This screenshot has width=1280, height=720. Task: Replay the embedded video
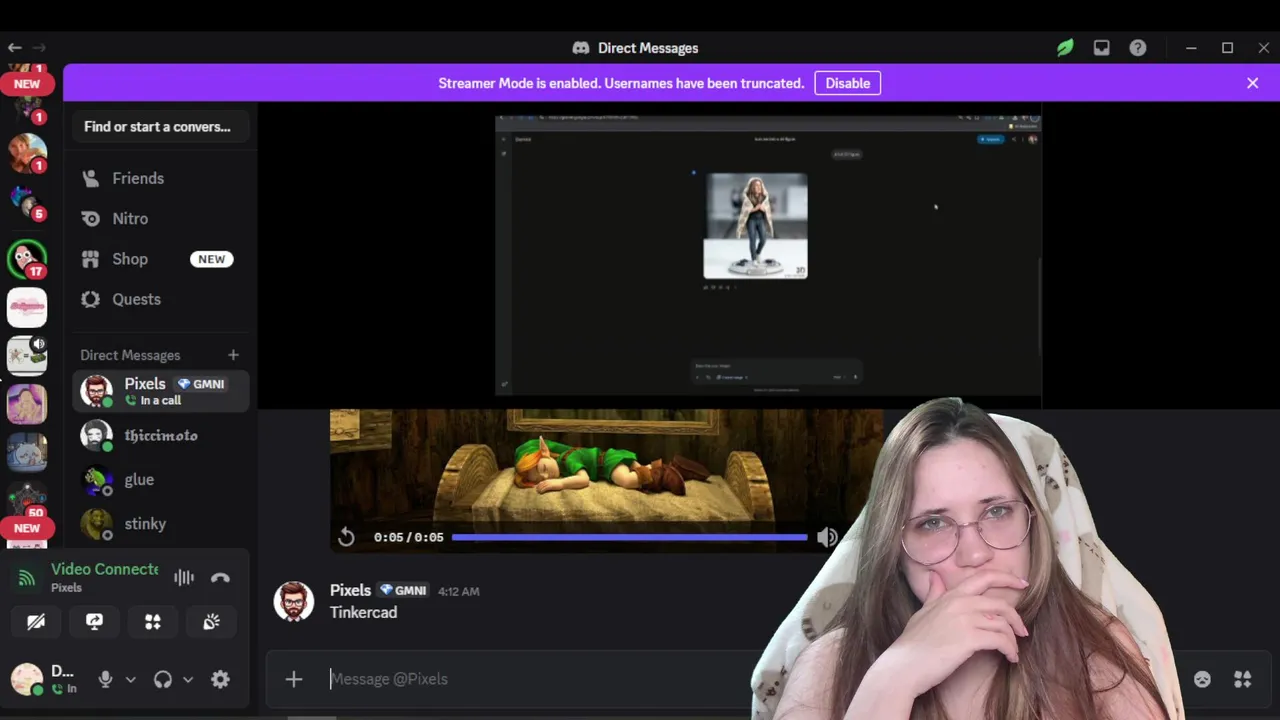tap(346, 537)
